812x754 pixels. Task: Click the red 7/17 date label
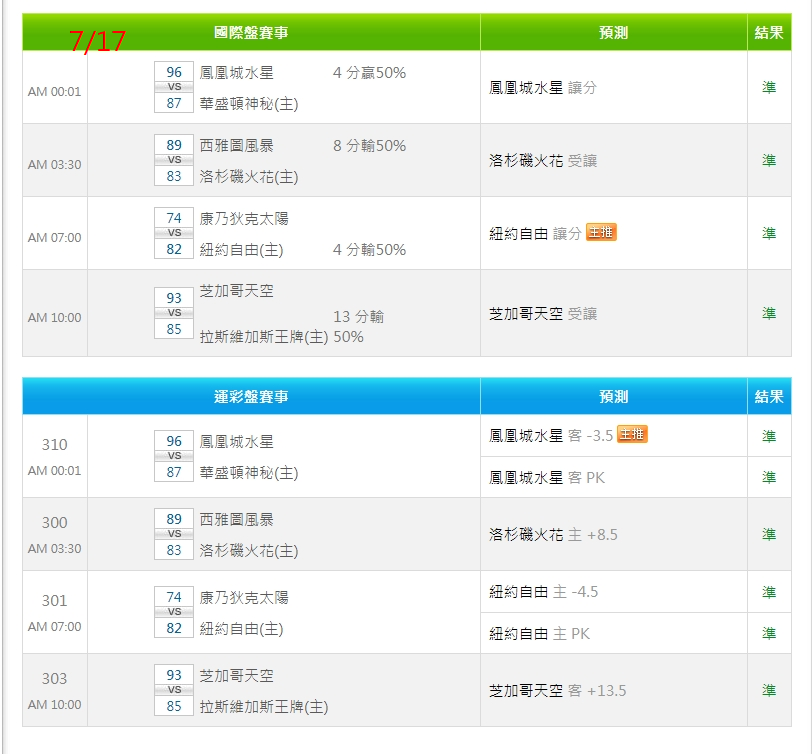(97, 41)
